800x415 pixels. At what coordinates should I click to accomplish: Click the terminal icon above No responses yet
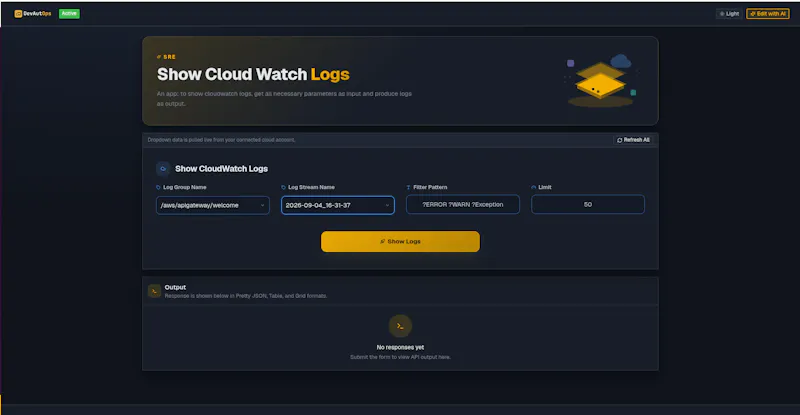click(x=401, y=326)
